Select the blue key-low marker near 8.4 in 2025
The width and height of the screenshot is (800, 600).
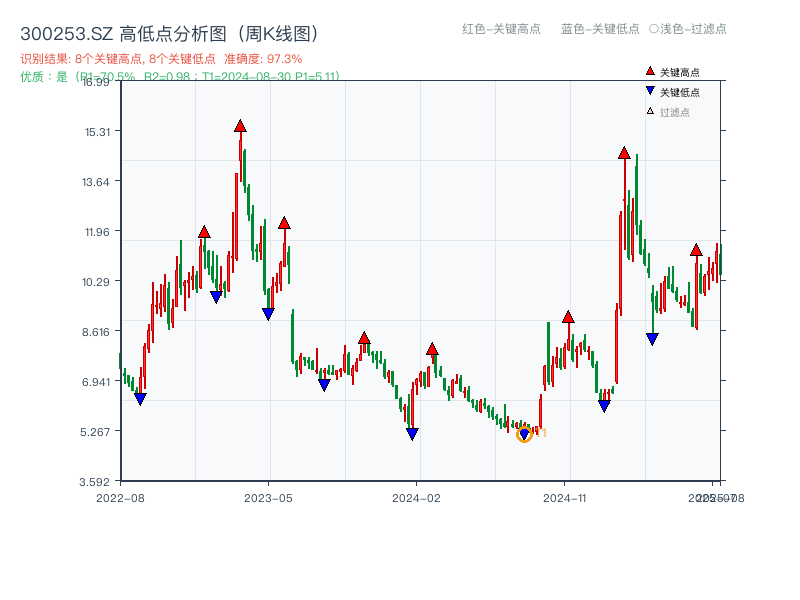[x=652, y=339]
